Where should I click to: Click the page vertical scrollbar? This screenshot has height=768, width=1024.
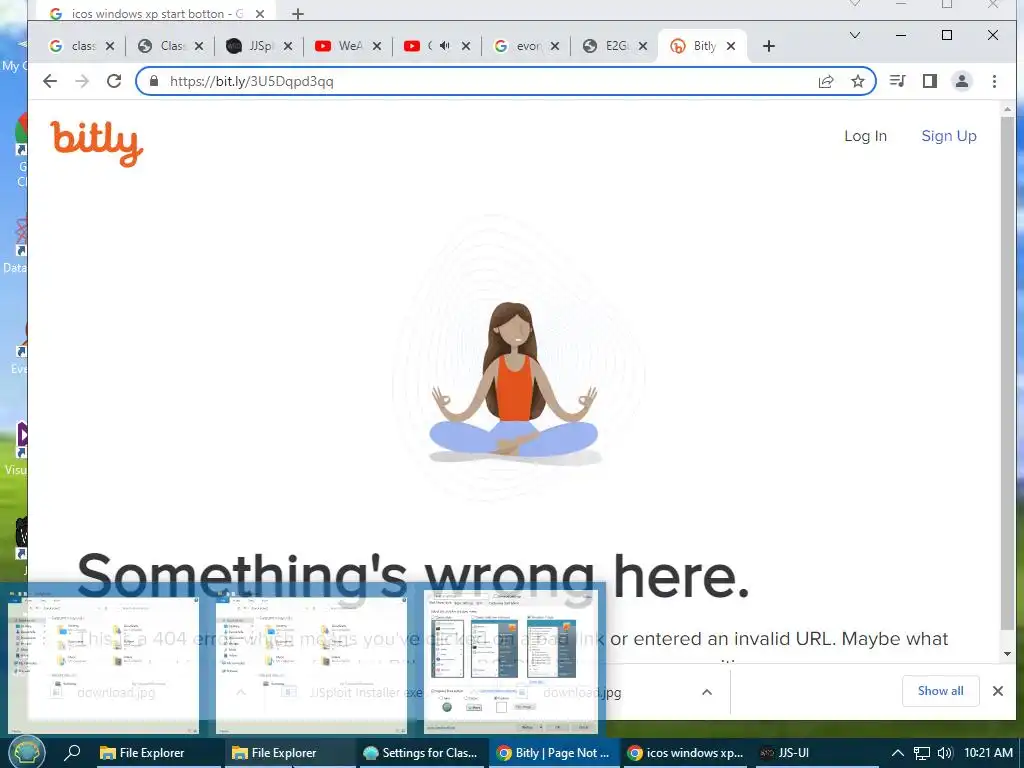[x=1007, y=372]
